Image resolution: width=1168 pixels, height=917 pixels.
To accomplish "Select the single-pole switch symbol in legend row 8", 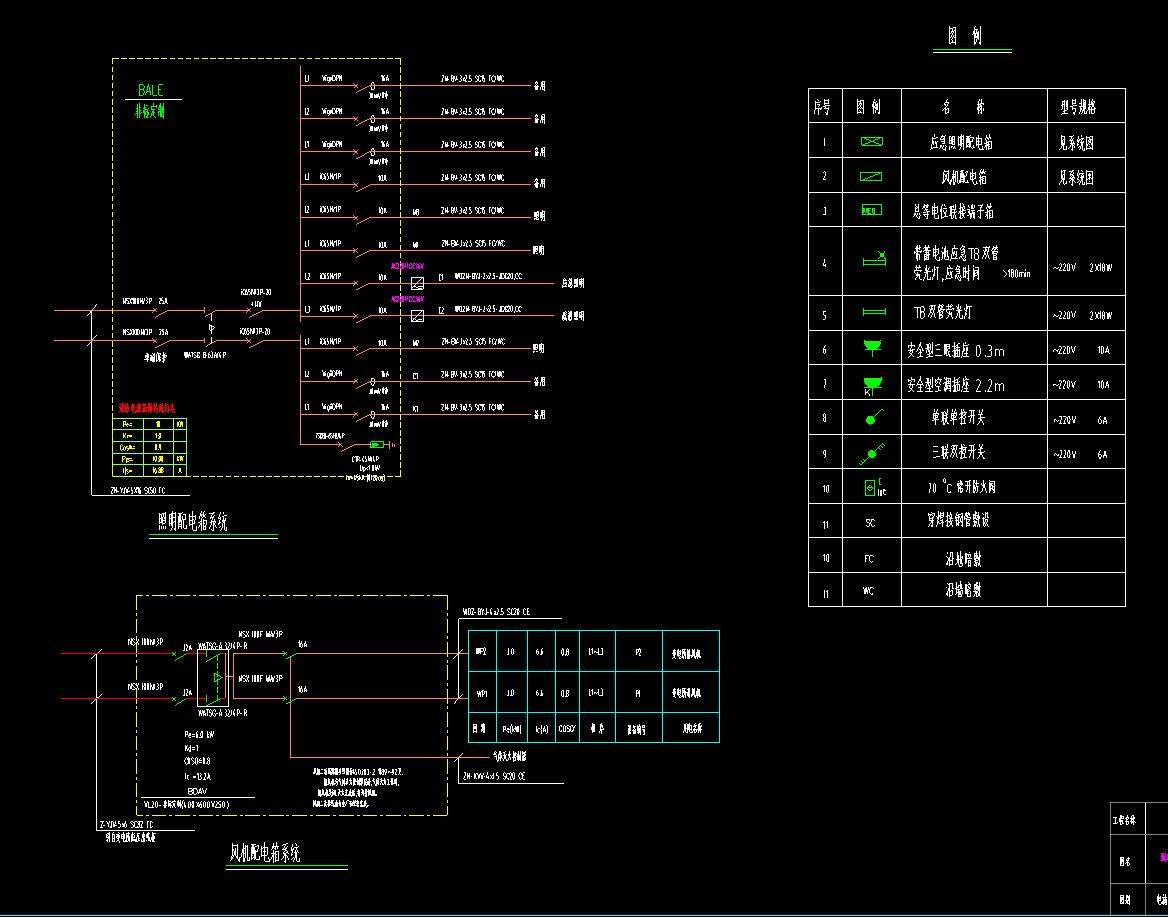I will point(872,419).
